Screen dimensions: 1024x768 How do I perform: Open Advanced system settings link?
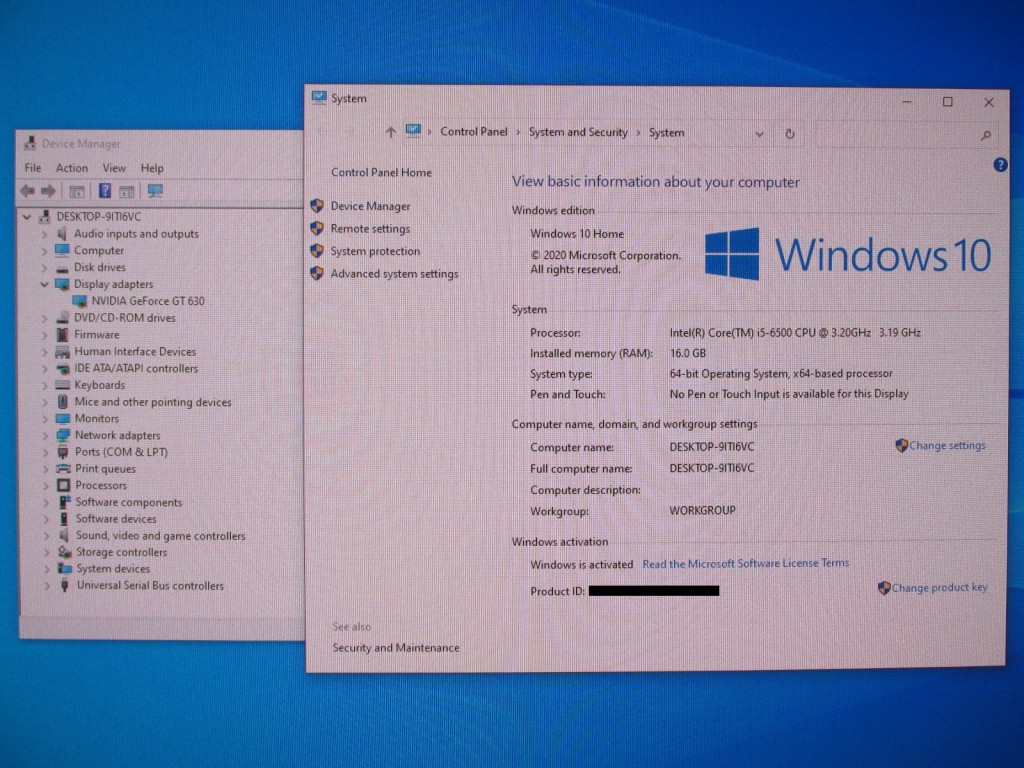[394, 274]
